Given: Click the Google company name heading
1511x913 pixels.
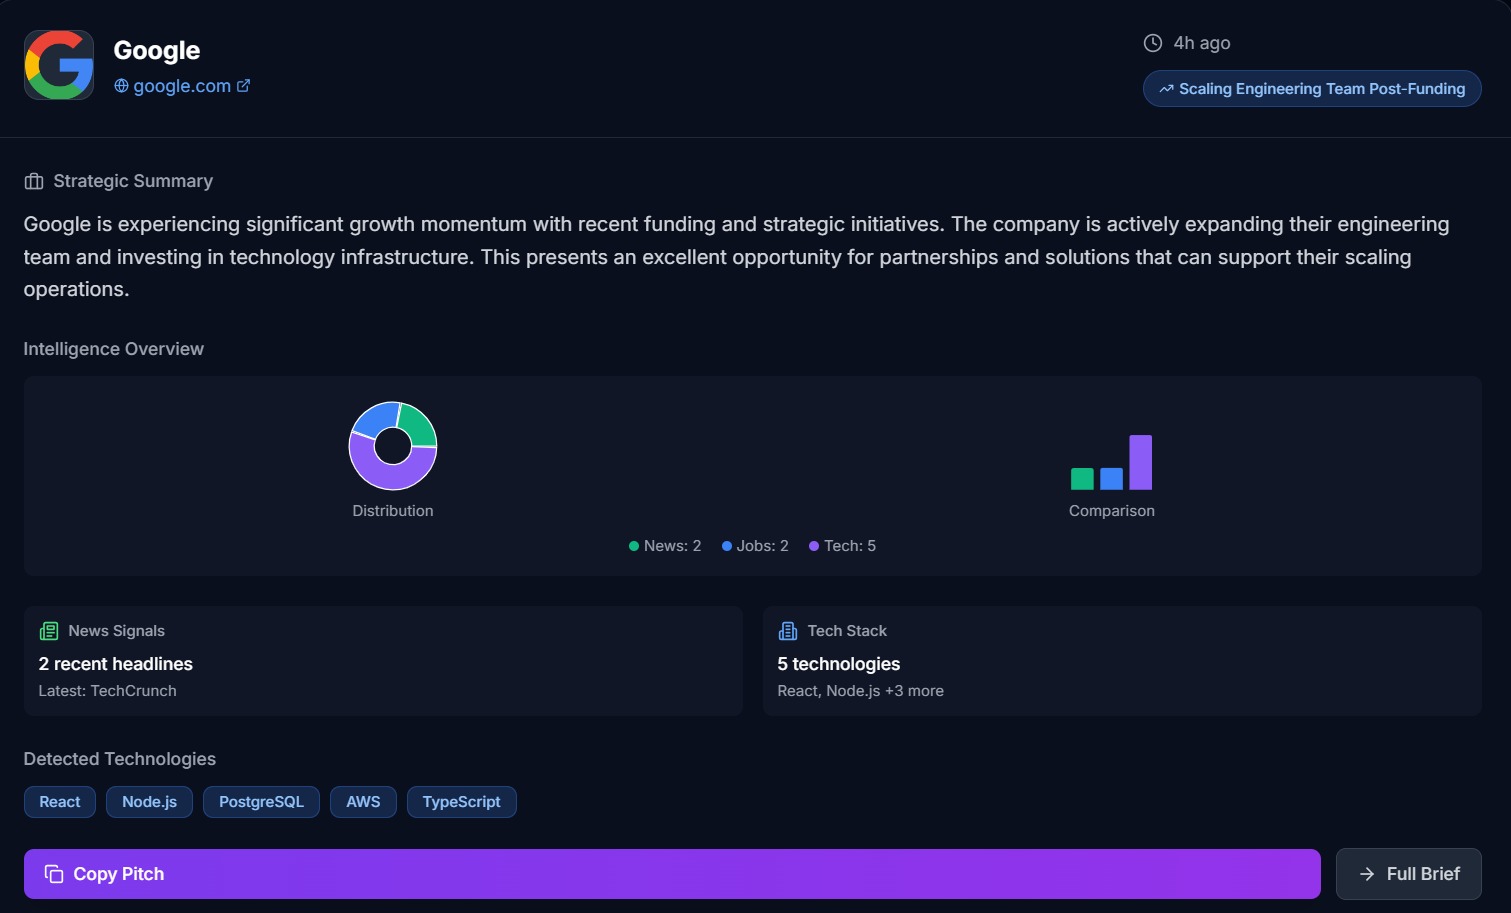Looking at the screenshot, I should pyautogui.click(x=157, y=50).
